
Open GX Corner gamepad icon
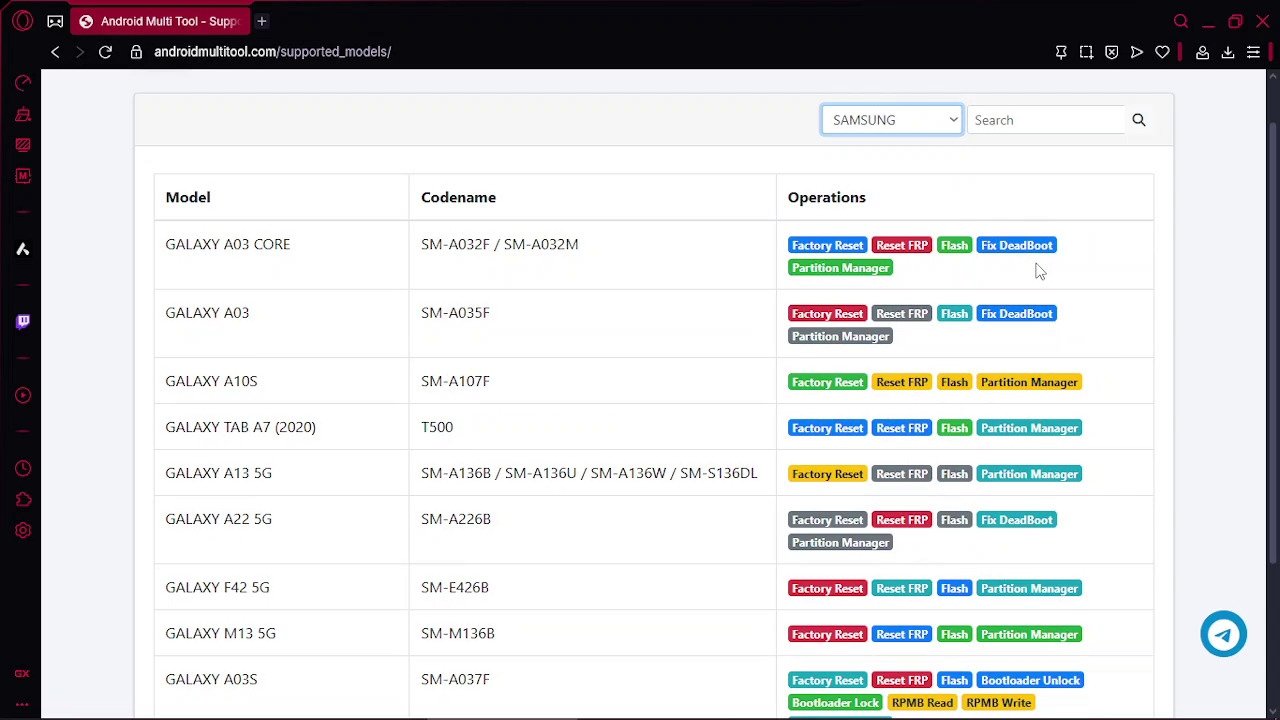pyautogui.click(x=55, y=21)
